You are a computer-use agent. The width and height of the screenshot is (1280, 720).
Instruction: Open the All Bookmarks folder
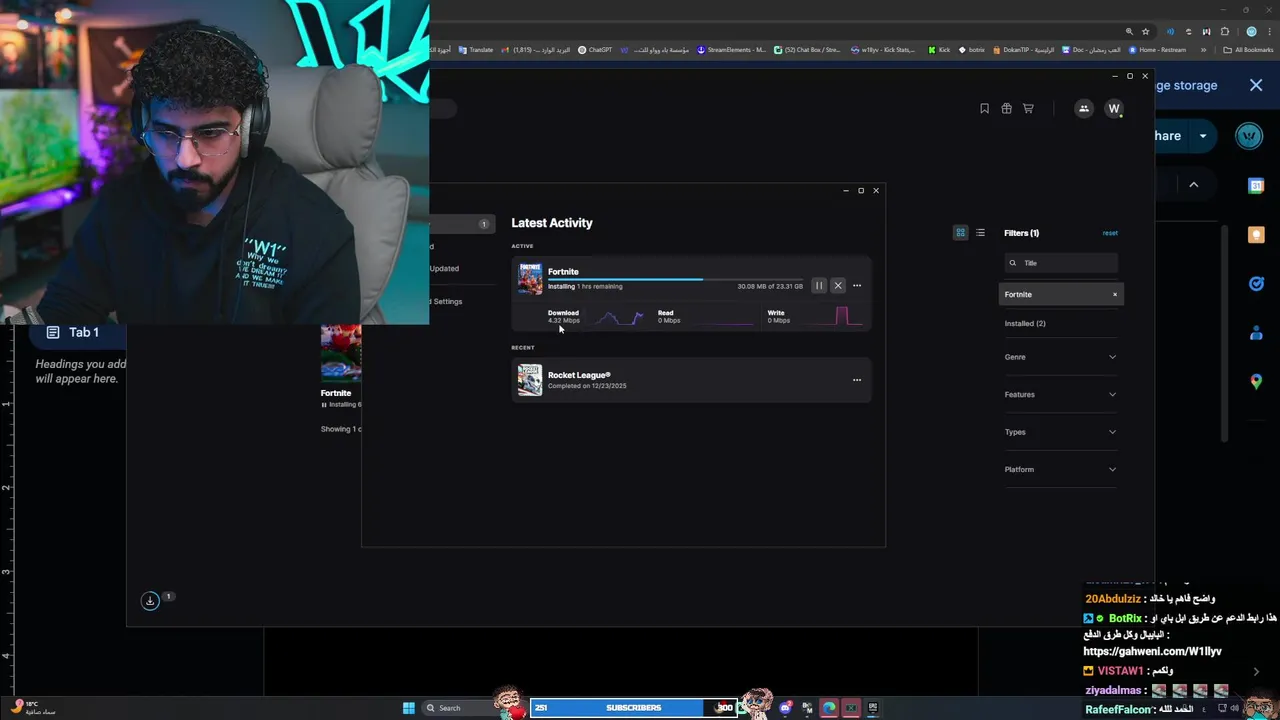click(1248, 49)
